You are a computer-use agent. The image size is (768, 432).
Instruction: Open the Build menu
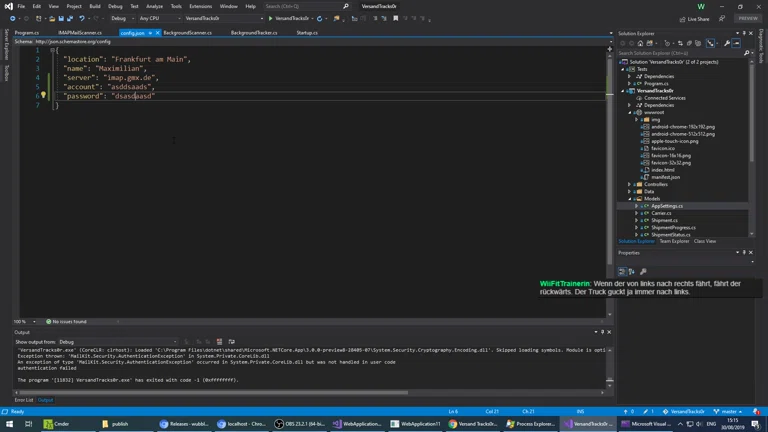pyautogui.click(x=95, y=6)
